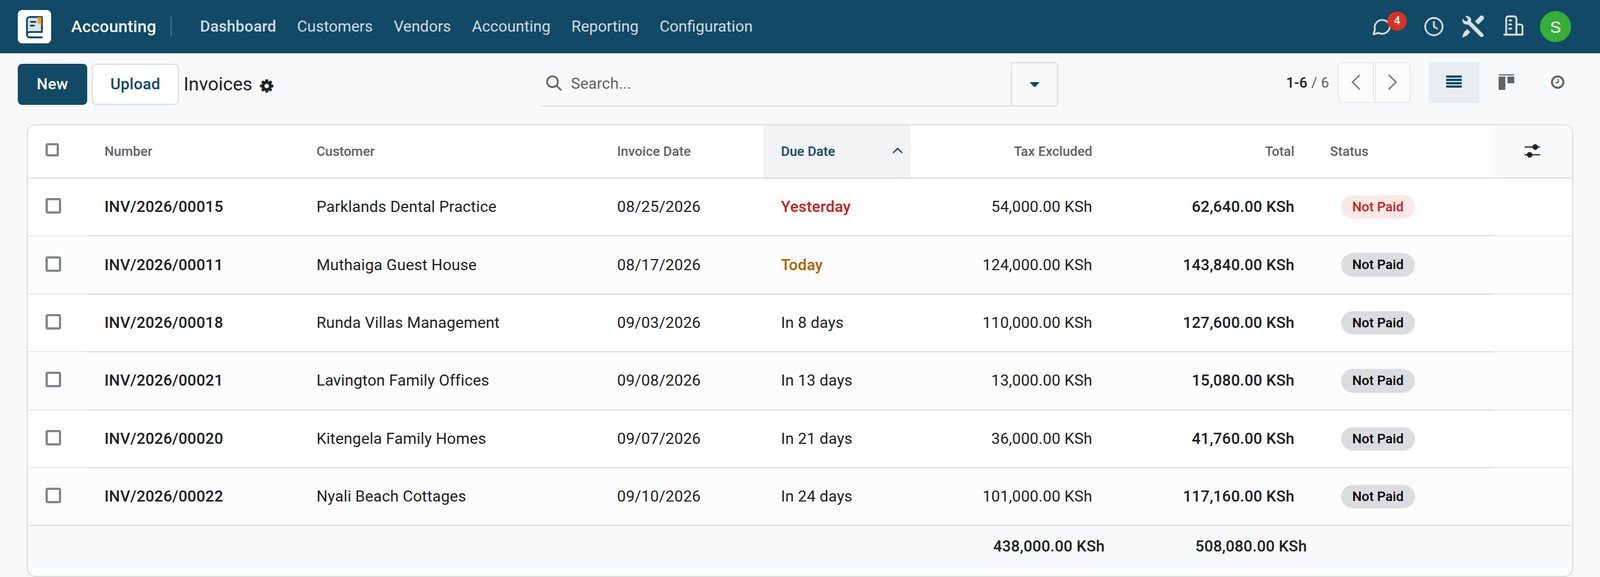Select the checkbox for INV/2026/00011
Viewport: 1600px width, 577px height.
click(54, 264)
